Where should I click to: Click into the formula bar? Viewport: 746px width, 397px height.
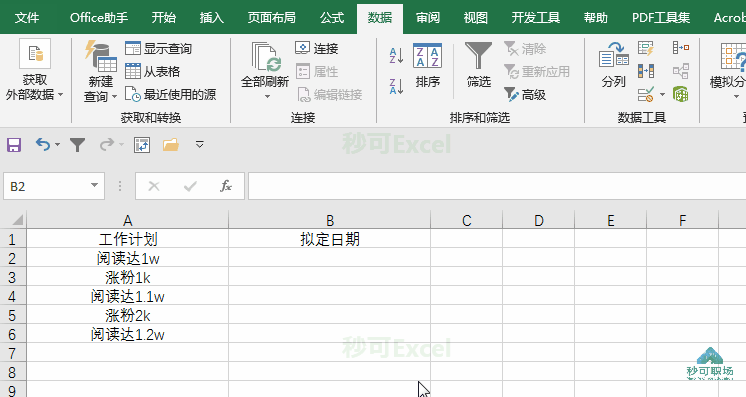[x=497, y=186]
